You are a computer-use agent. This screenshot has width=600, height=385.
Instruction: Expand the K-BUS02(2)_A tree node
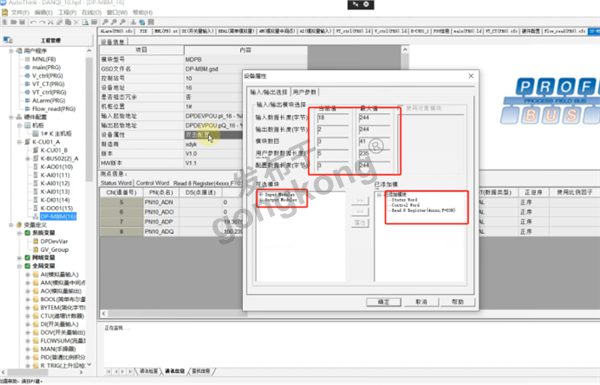pyautogui.click(x=28, y=158)
